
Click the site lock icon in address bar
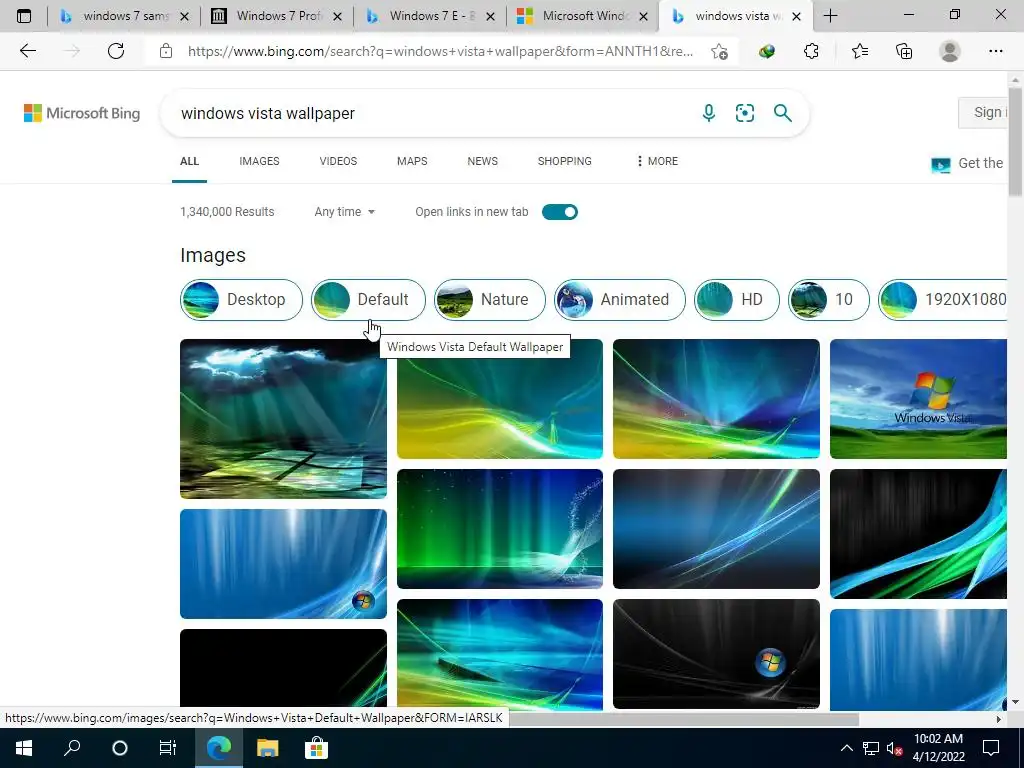click(166, 51)
